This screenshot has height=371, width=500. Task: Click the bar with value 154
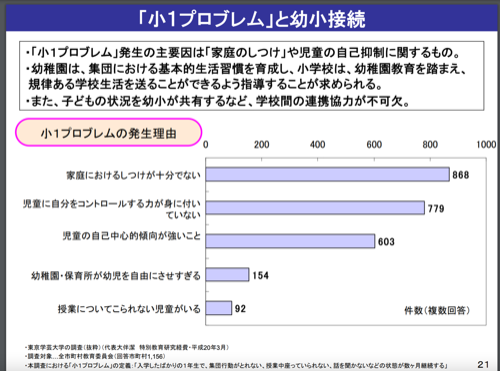pos(227,275)
